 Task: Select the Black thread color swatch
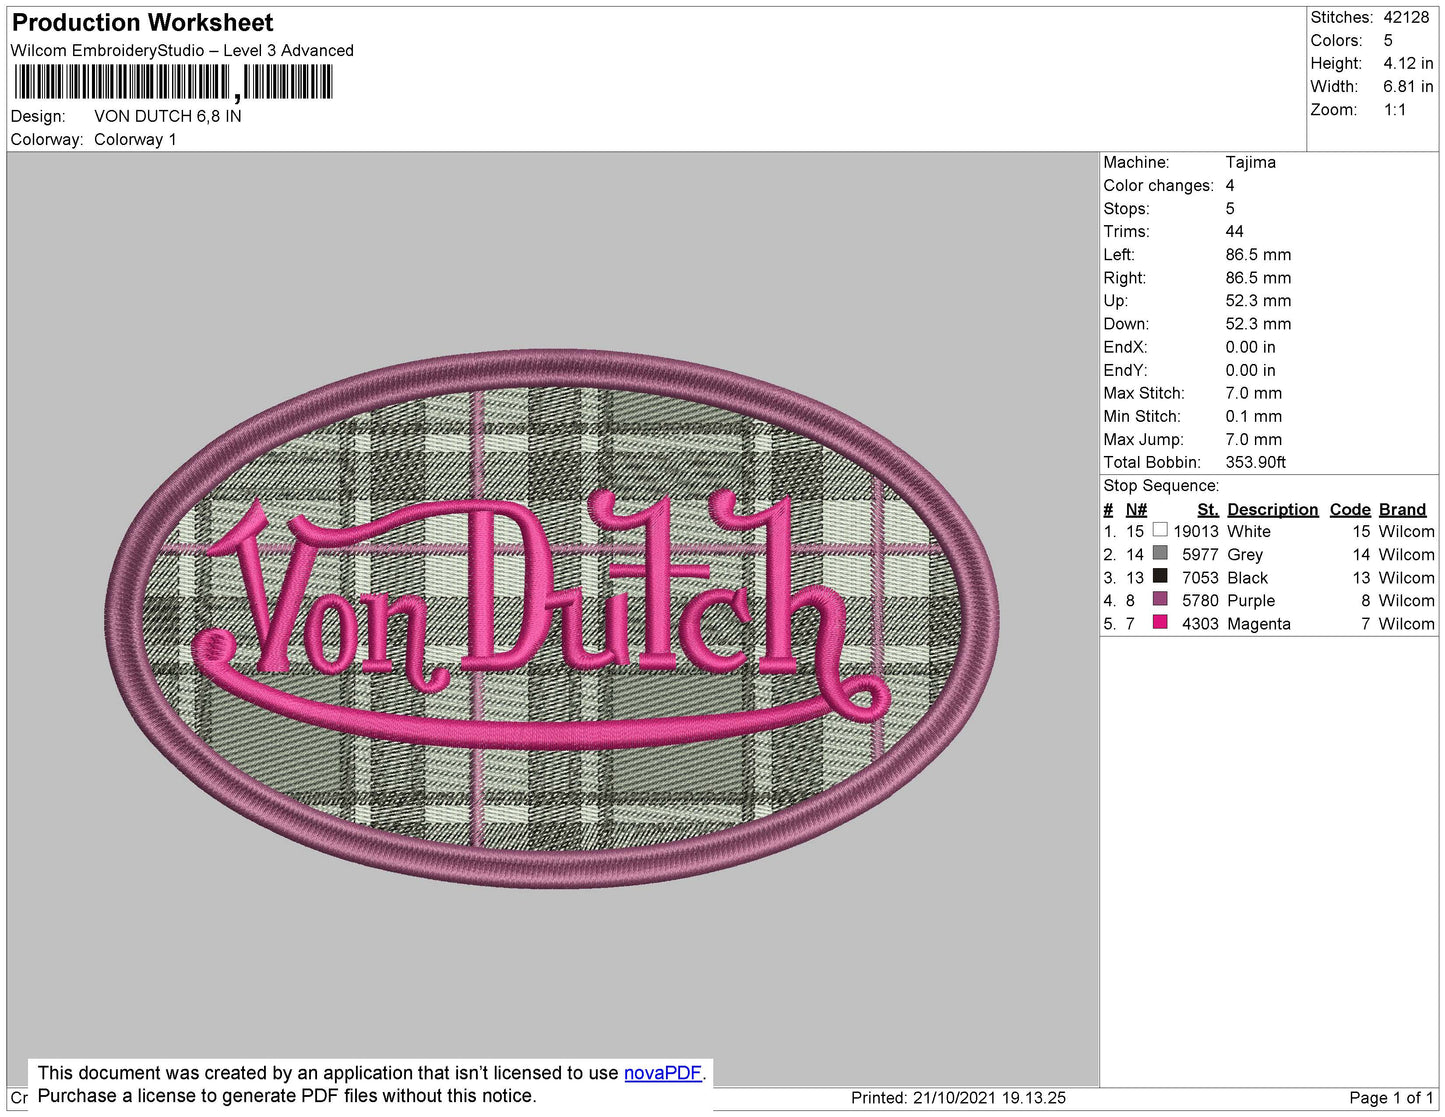tap(1160, 576)
